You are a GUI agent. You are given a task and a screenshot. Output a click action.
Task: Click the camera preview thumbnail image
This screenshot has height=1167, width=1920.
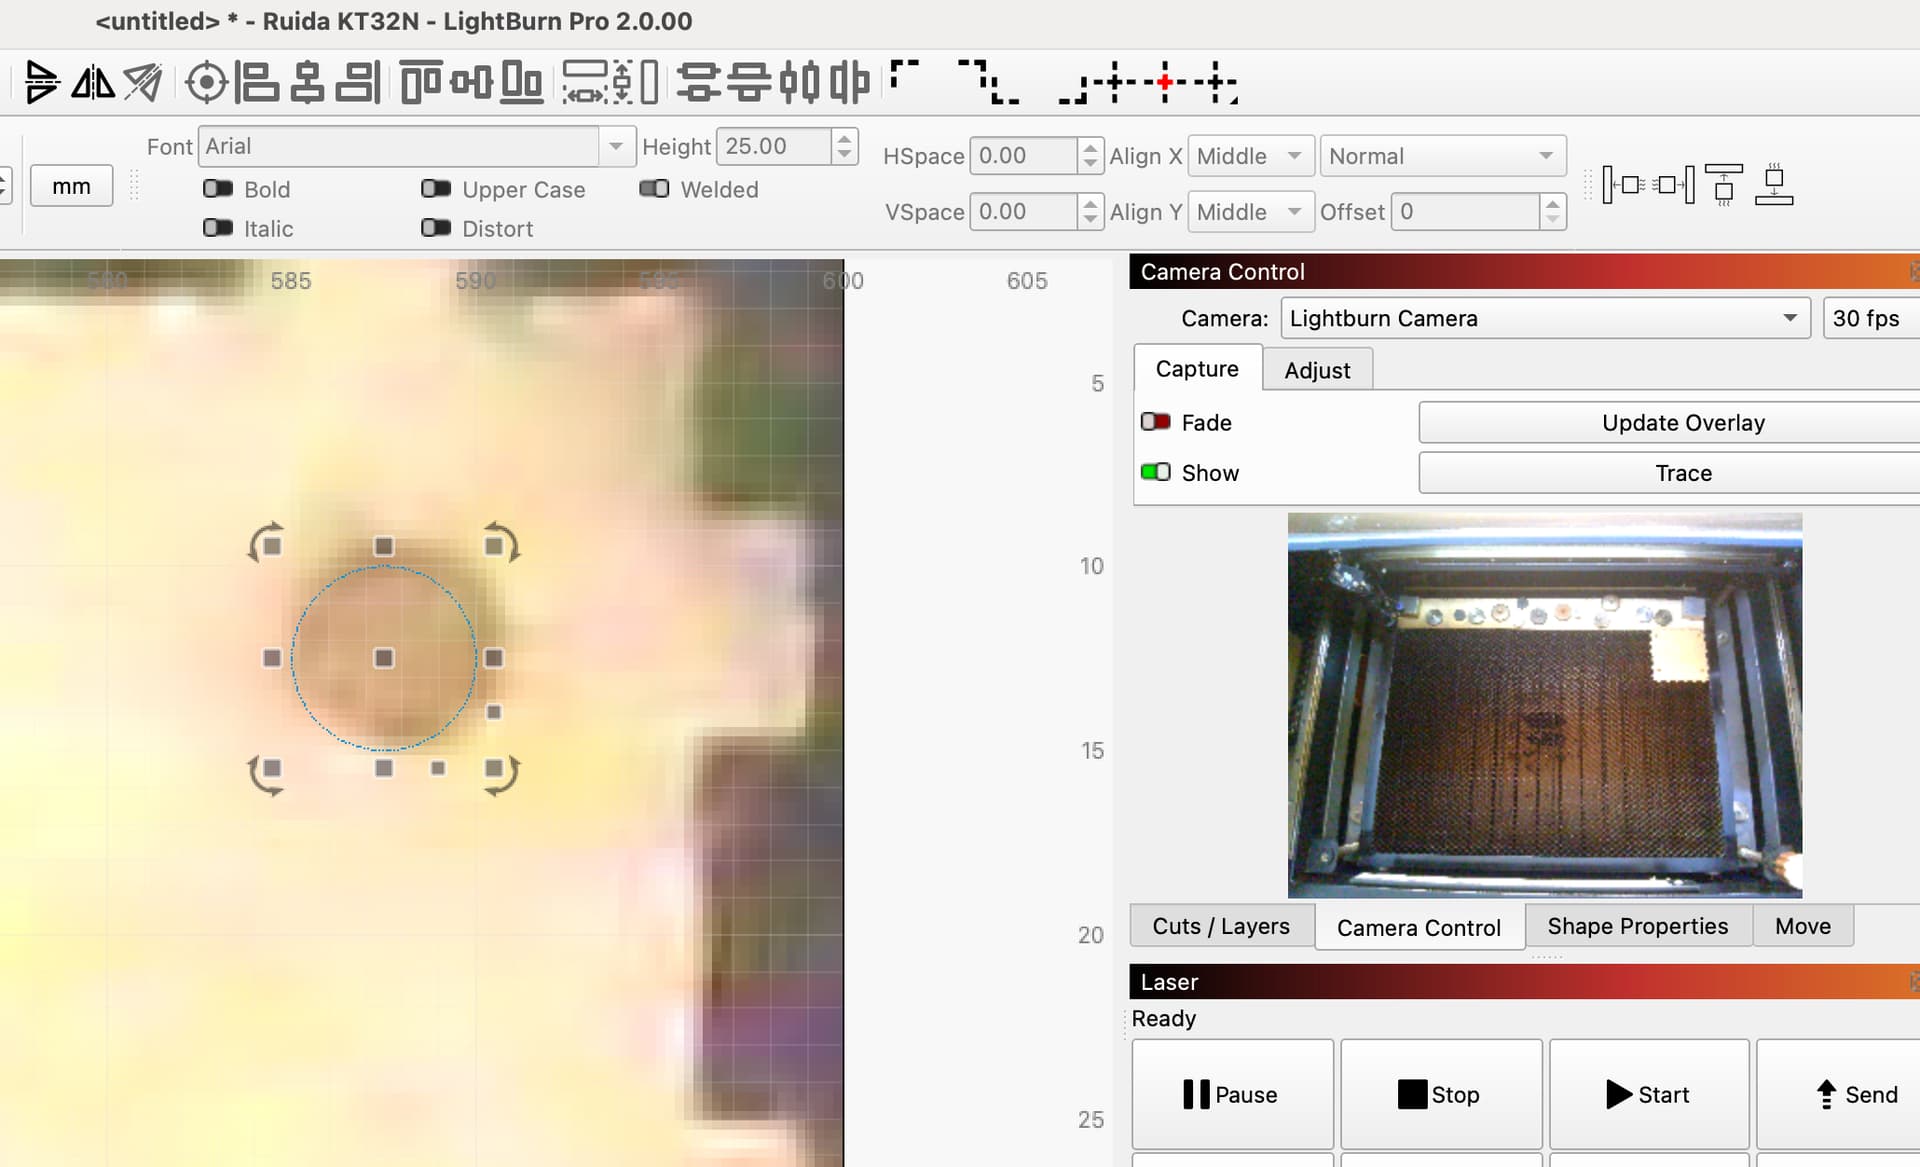1545,705
